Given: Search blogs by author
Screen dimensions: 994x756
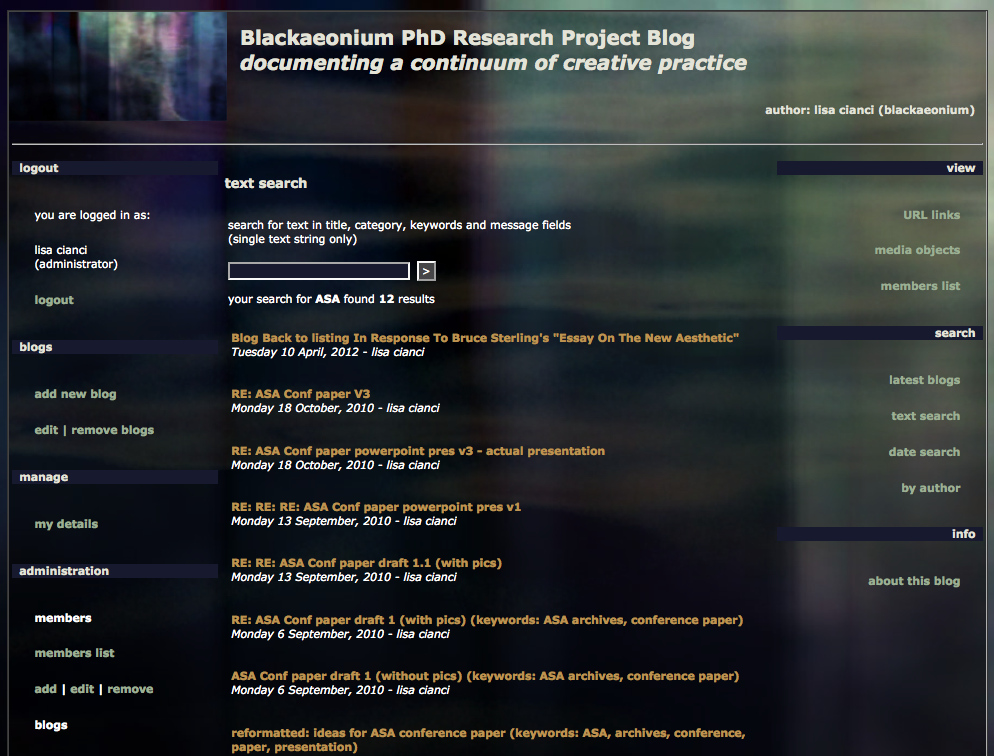Looking at the screenshot, I should coord(931,488).
